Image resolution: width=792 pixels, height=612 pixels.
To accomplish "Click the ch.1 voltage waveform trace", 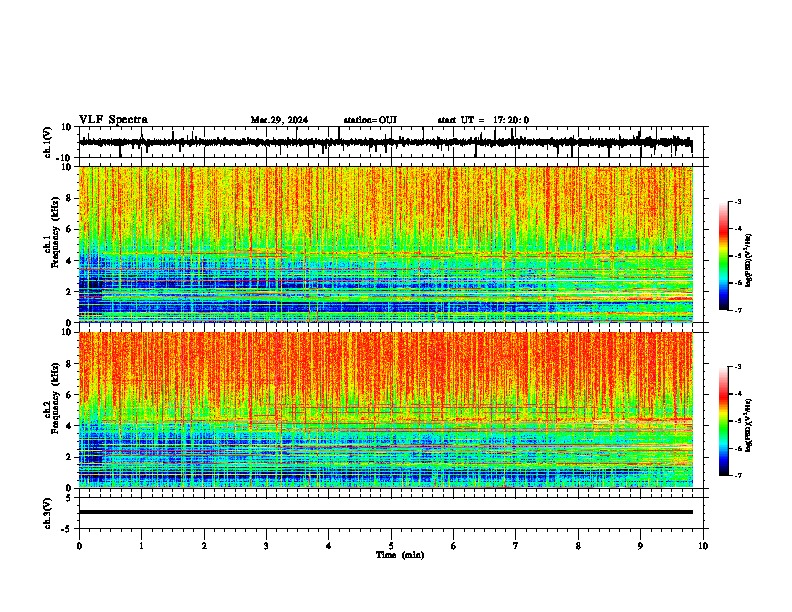I will [x=385, y=142].
